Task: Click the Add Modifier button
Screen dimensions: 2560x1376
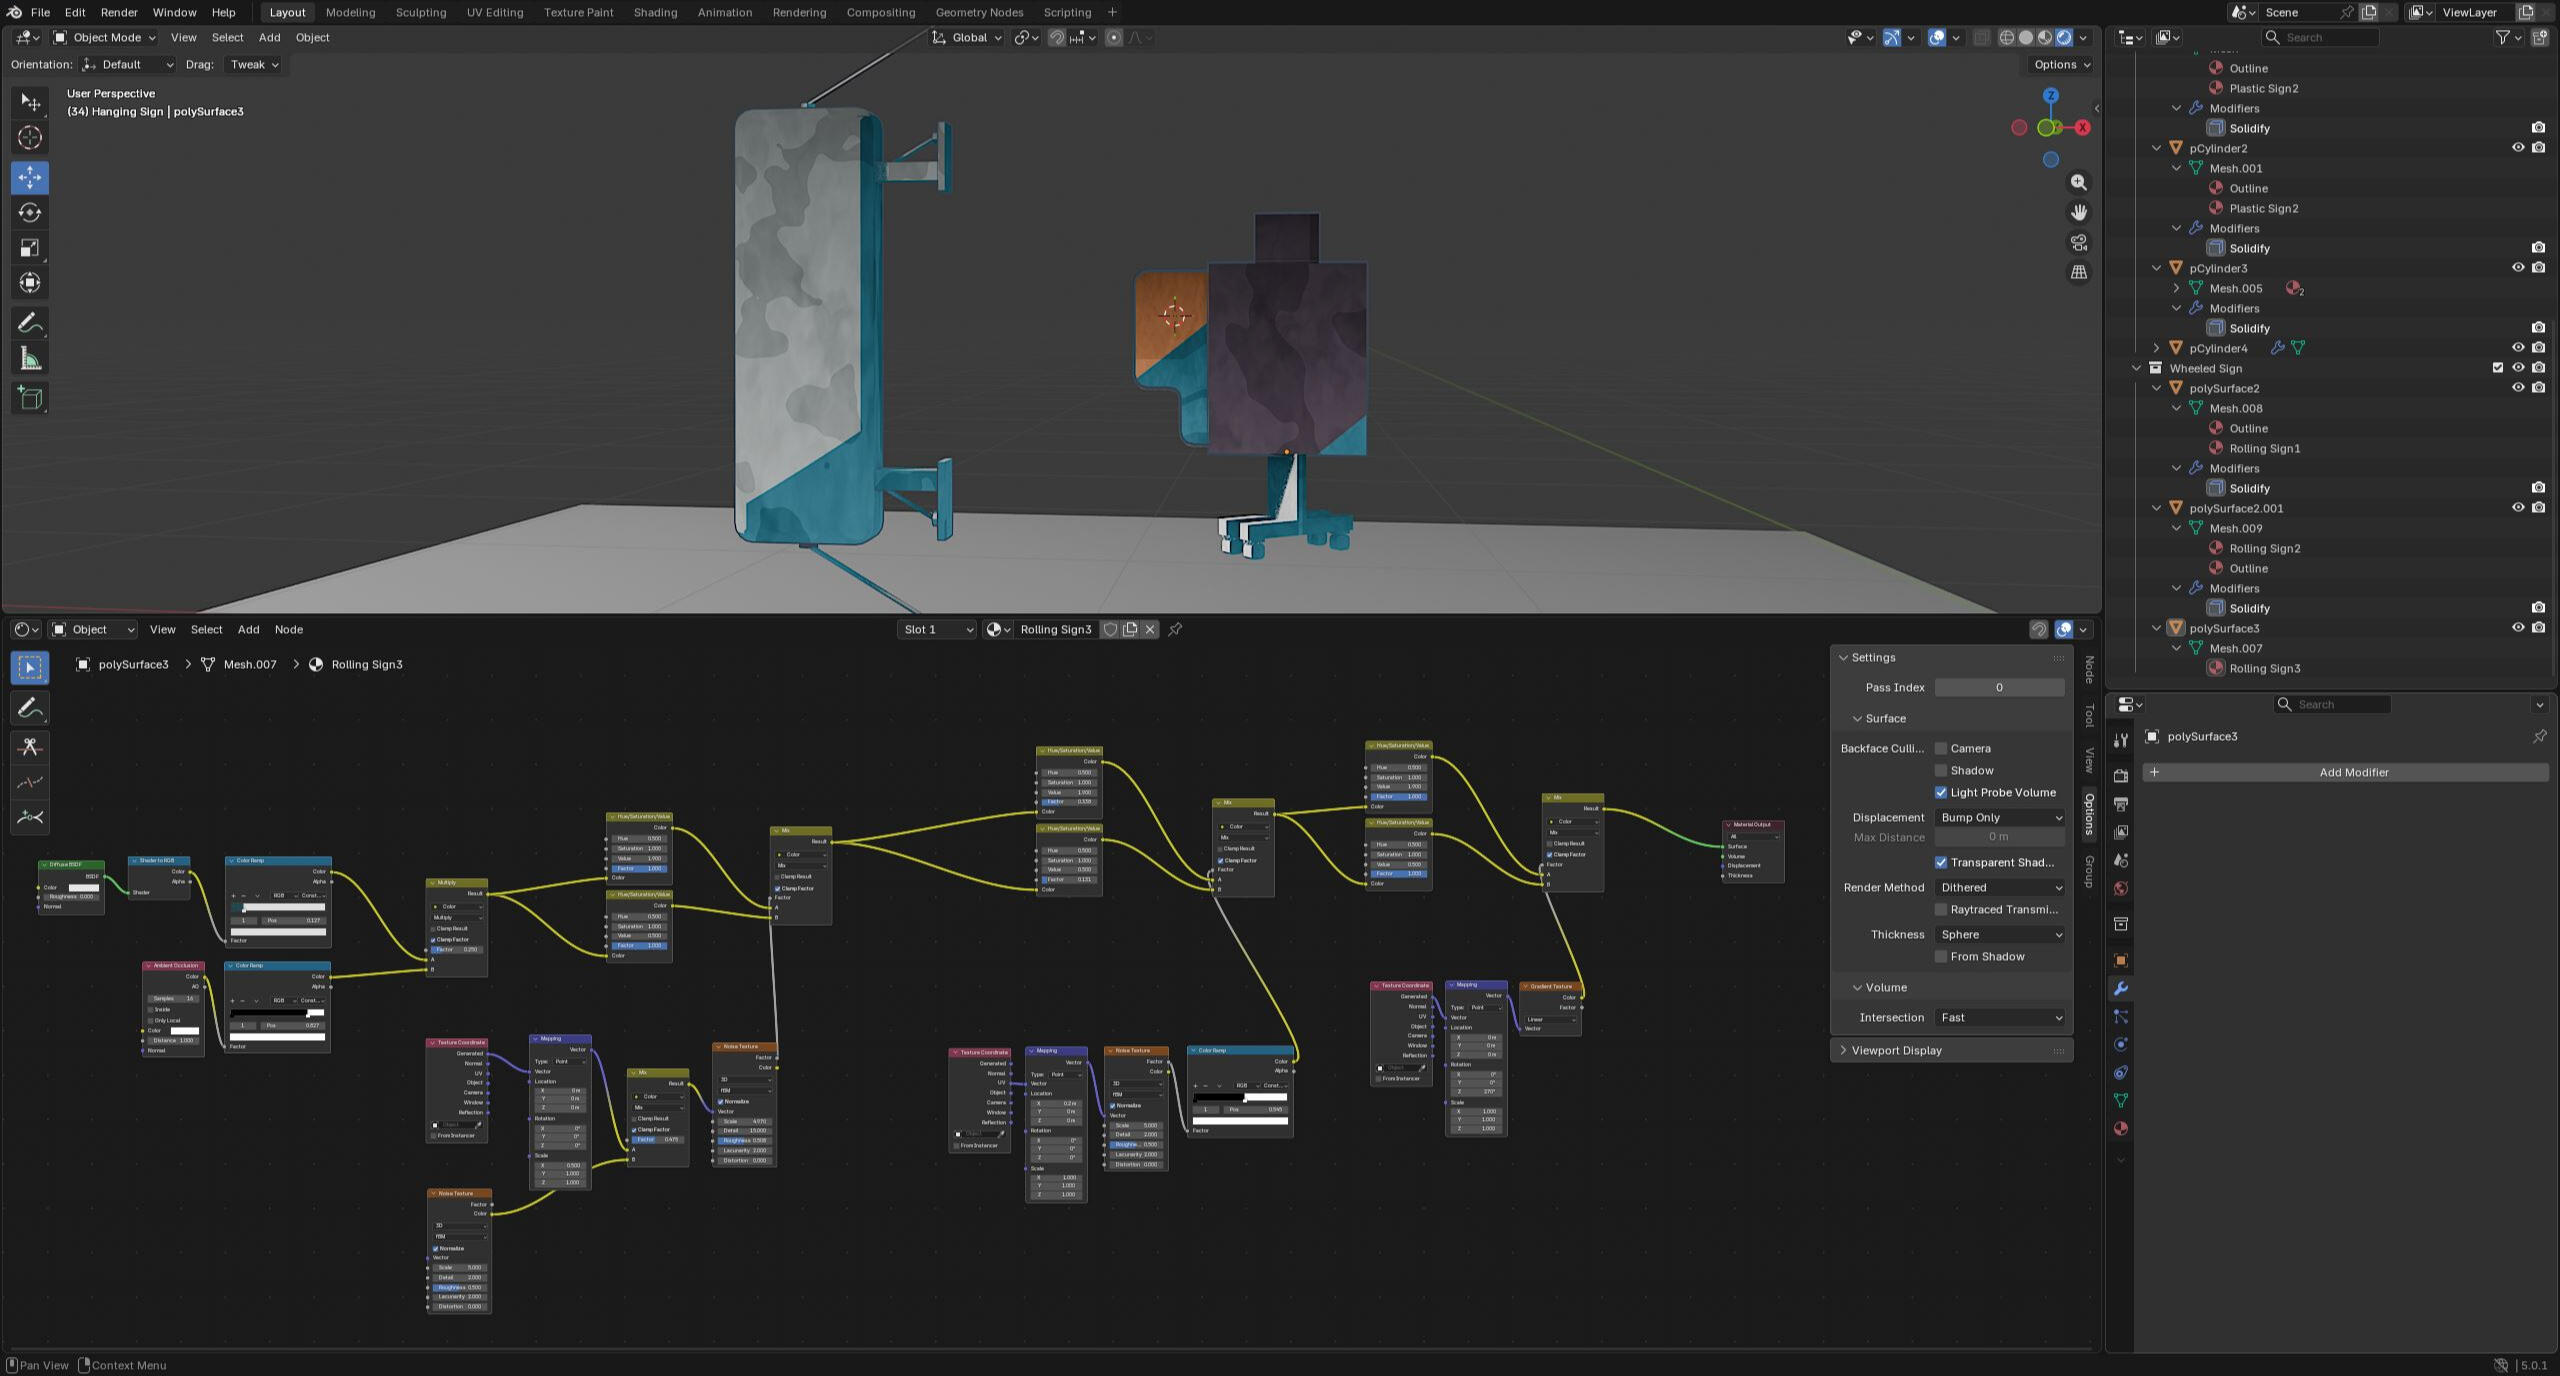Action: coord(2345,772)
